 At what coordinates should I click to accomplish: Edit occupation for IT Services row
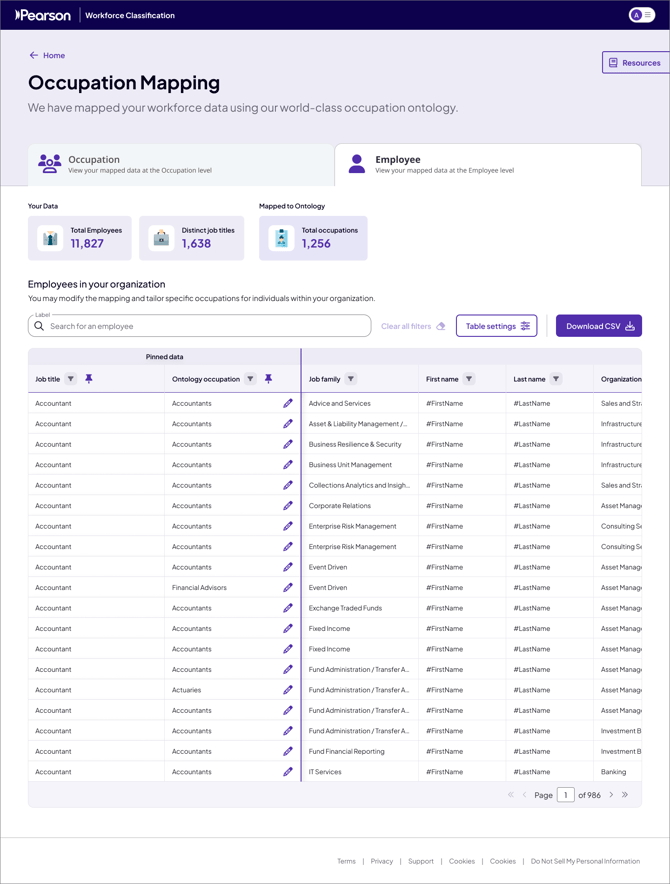288,771
